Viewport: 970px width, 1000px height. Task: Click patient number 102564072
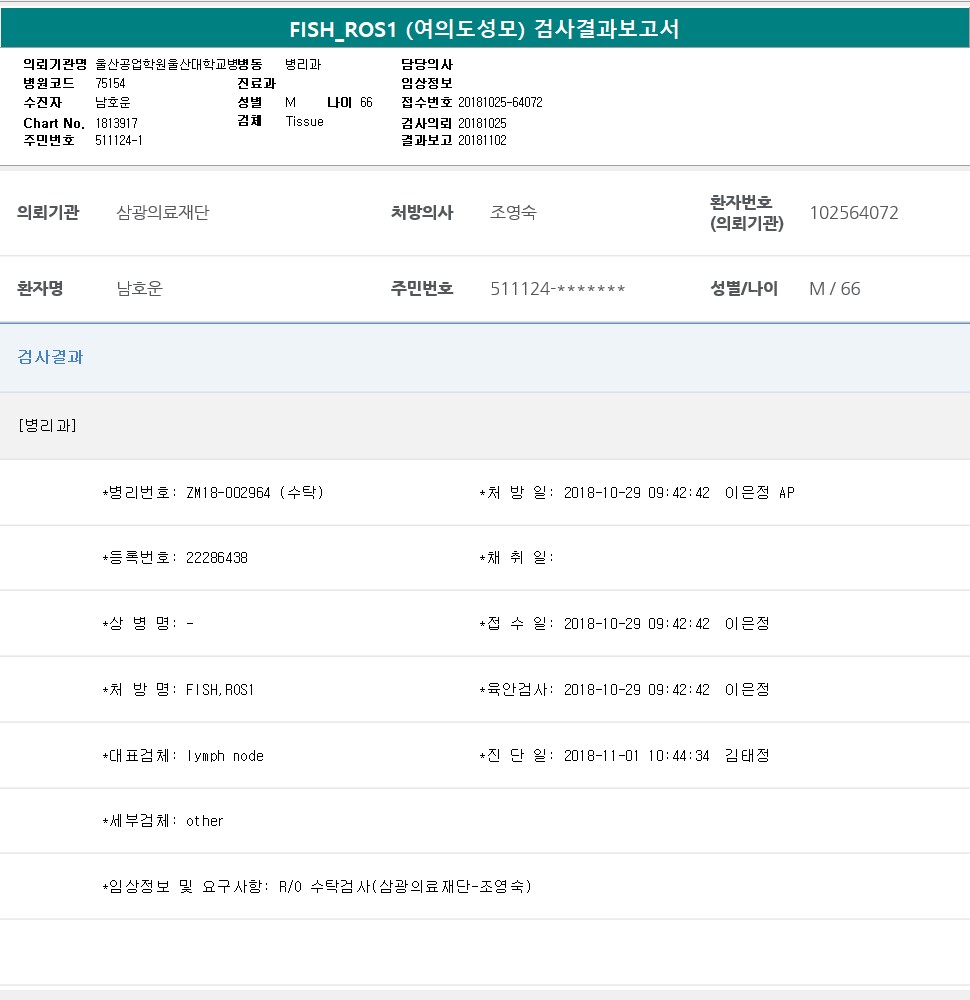[x=853, y=213]
